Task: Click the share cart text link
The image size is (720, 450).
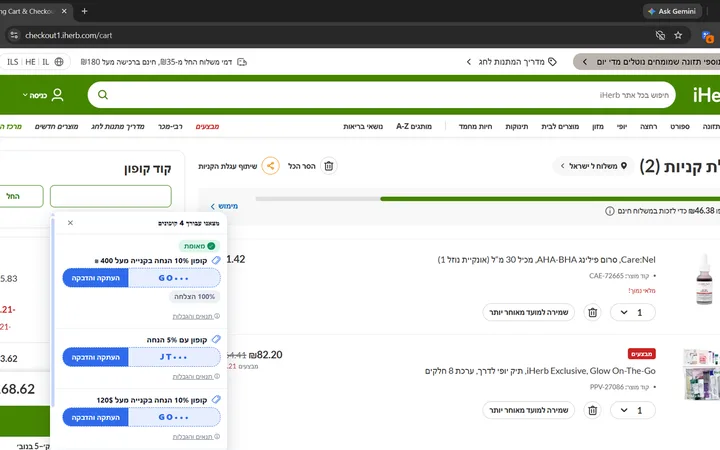Action: pos(228,166)
